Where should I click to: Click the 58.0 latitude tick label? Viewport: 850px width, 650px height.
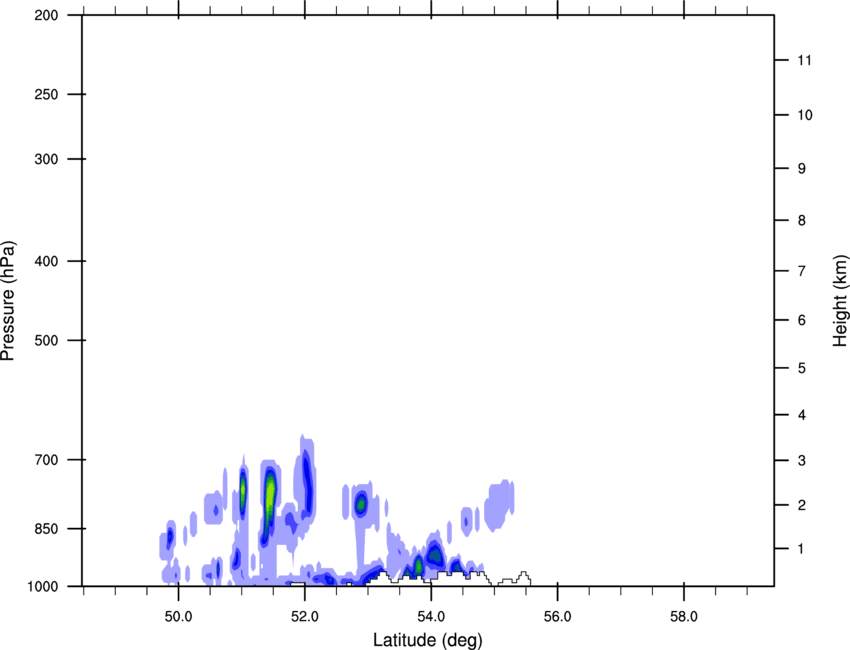tap(684, 616)
